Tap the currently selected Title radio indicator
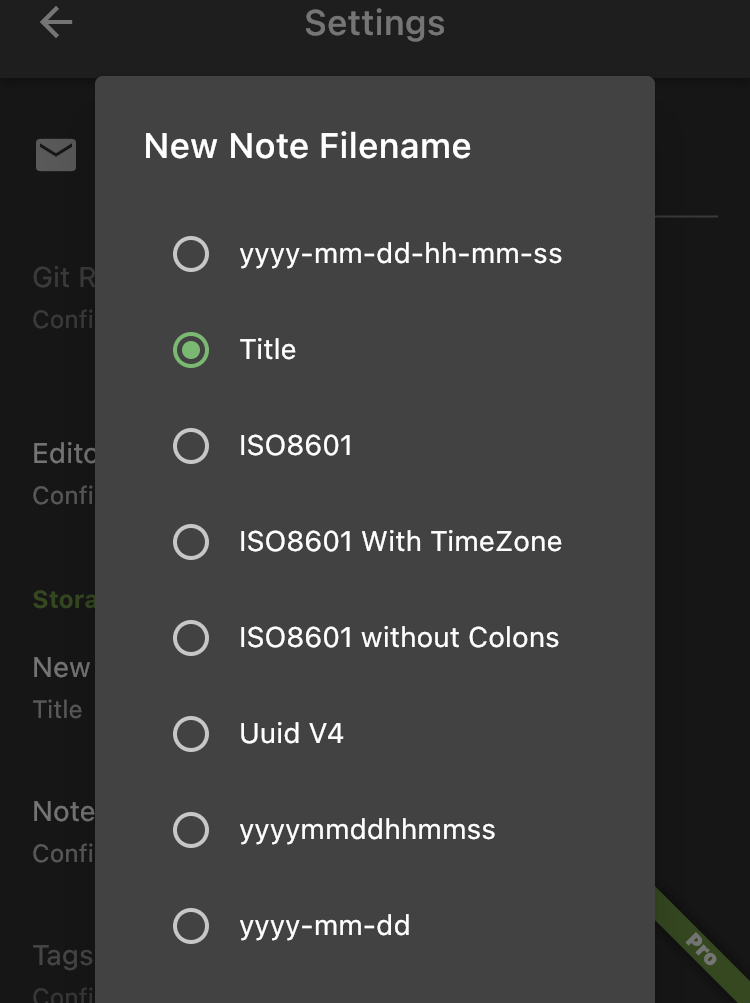Image resolution: width=750 pixels, height=1003 pixels. [x=190, y=349]
